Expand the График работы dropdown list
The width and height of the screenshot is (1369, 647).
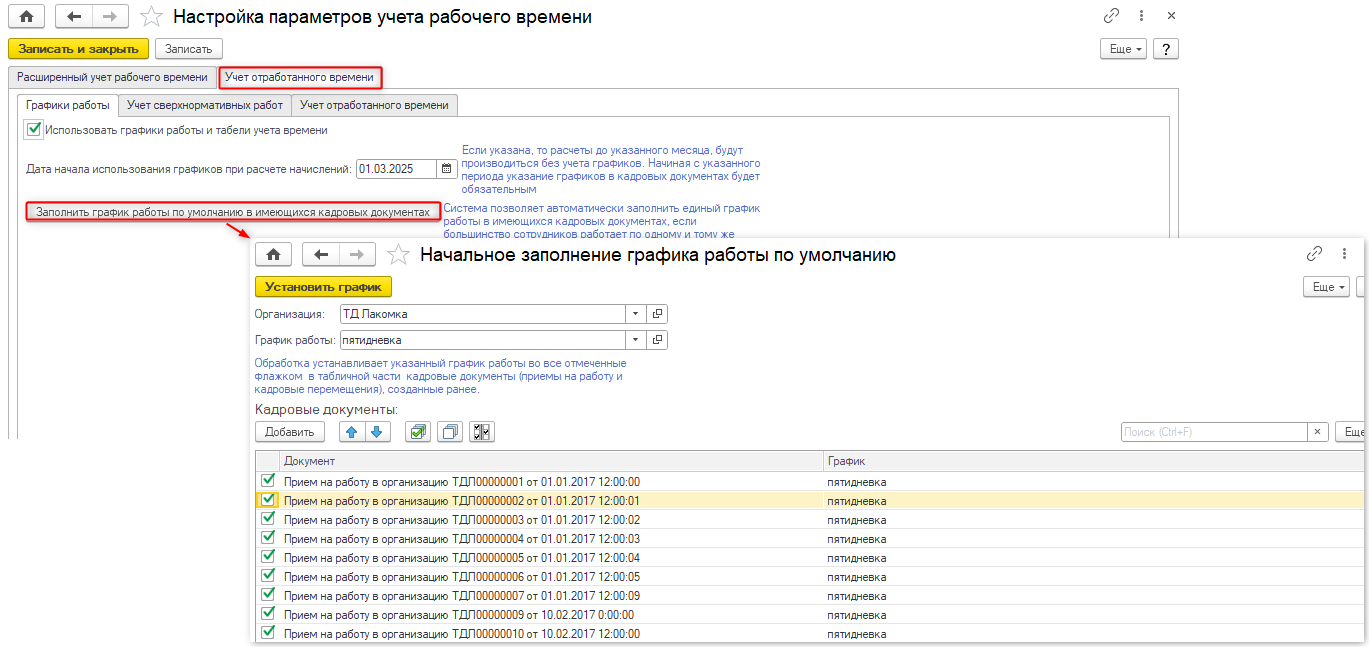(636, 340)
